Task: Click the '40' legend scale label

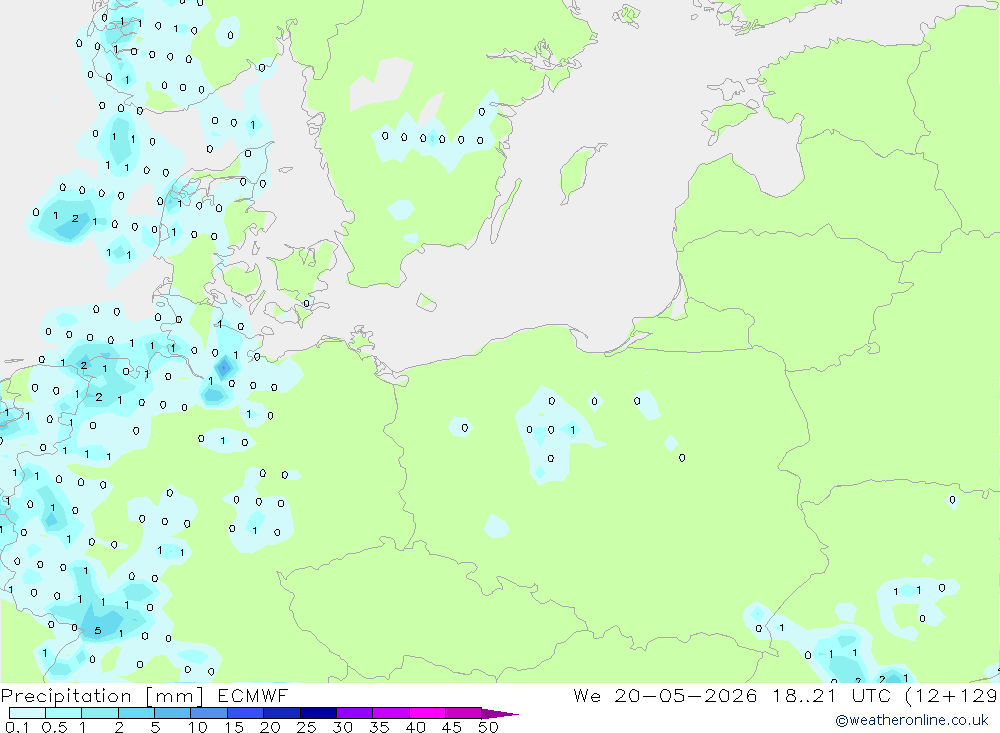Action: 415,727
